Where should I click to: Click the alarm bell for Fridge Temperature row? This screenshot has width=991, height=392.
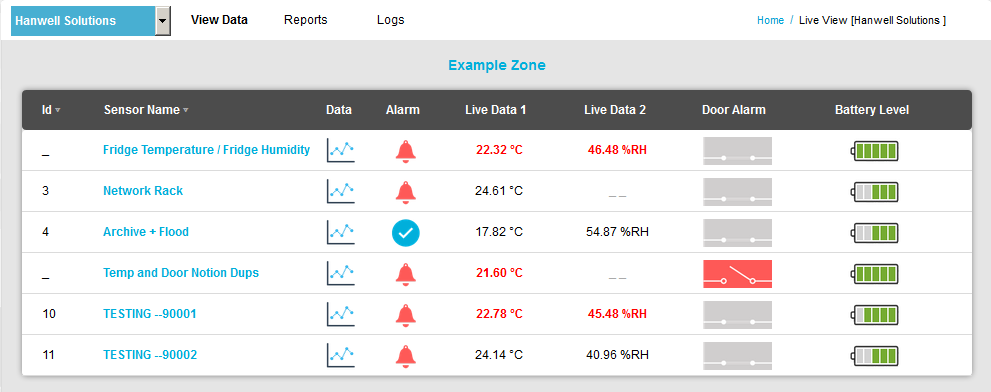coord(406,150)
